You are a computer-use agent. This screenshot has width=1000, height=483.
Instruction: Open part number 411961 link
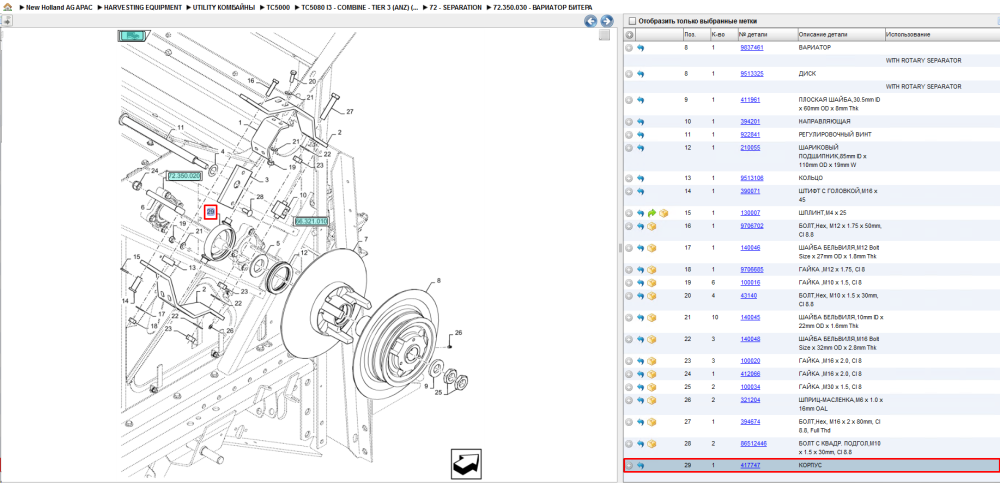tap(750, 100)
